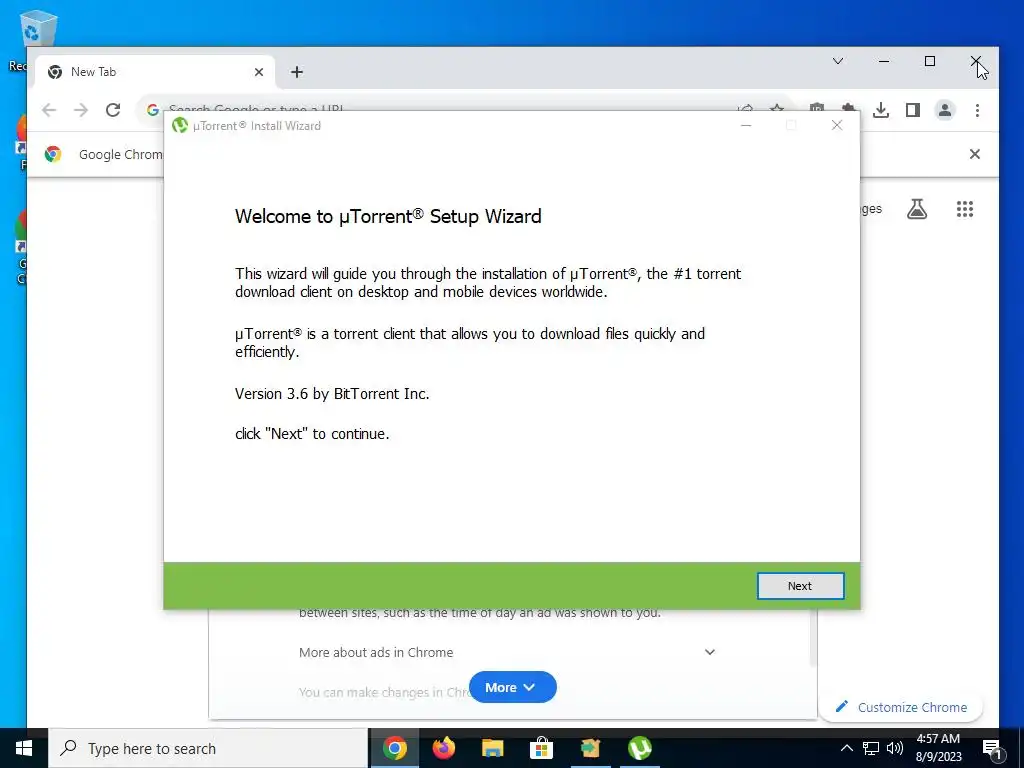The image size is (1024, 768).
Task: Open Chrome from the taskbar
Action: click(394, 748)
